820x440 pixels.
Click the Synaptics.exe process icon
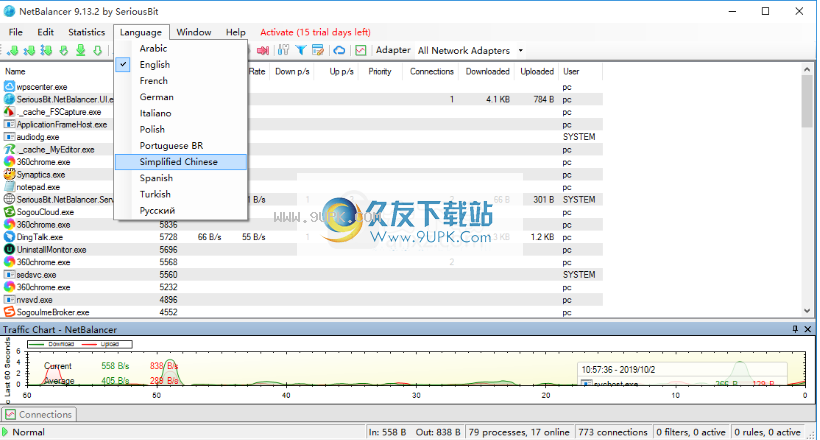pyautogui.click(x=9, y=174)
